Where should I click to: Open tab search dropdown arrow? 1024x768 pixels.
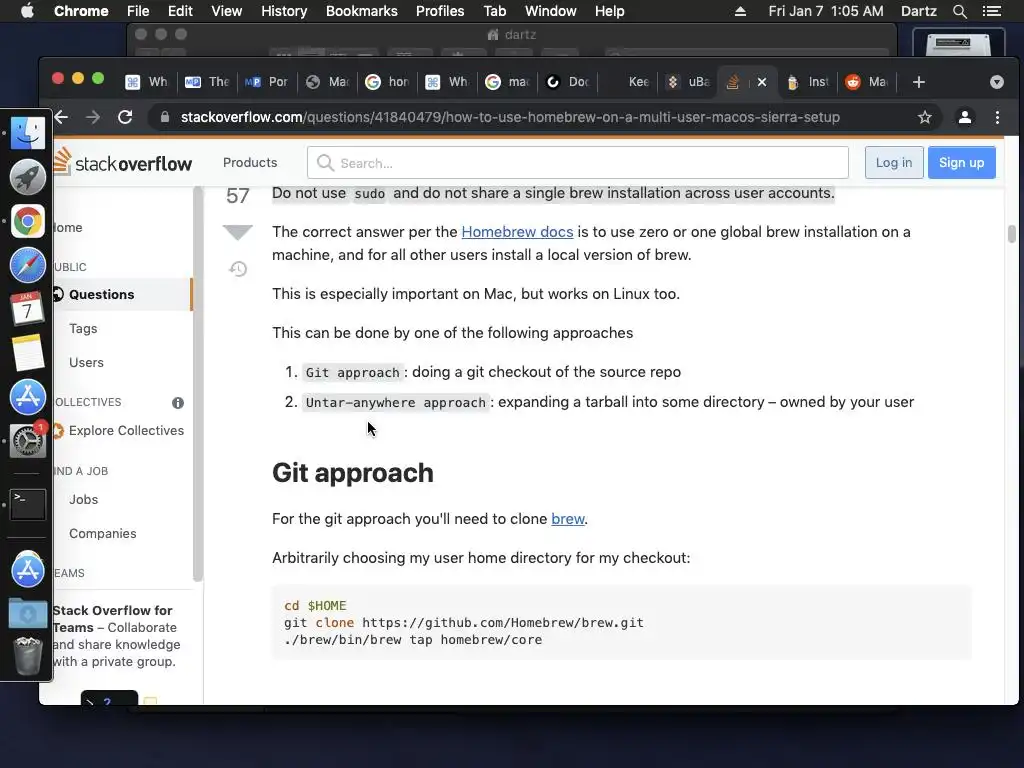[x=997, y=82]
